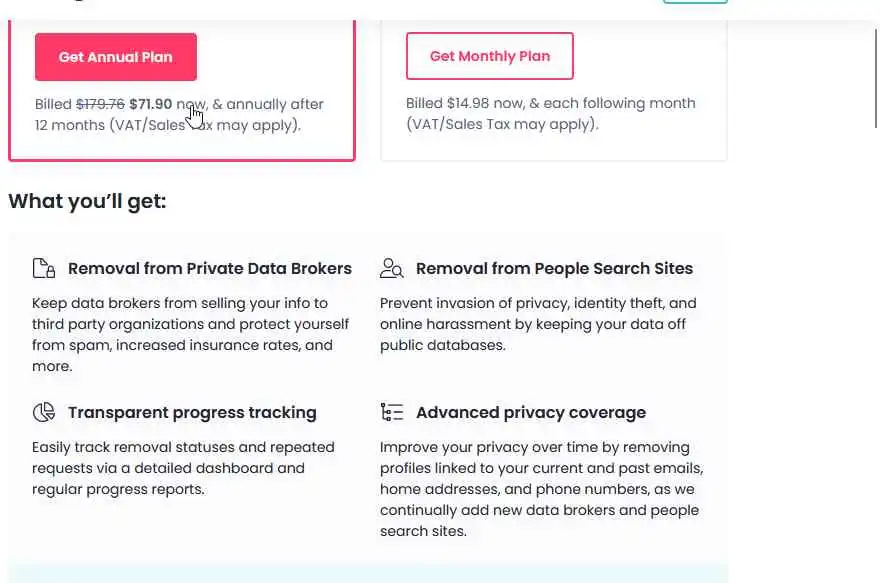880x583 pixels.
Task: Select the 'Removal from Private Data Brokers' heading
Action: (x=210, y=268)
